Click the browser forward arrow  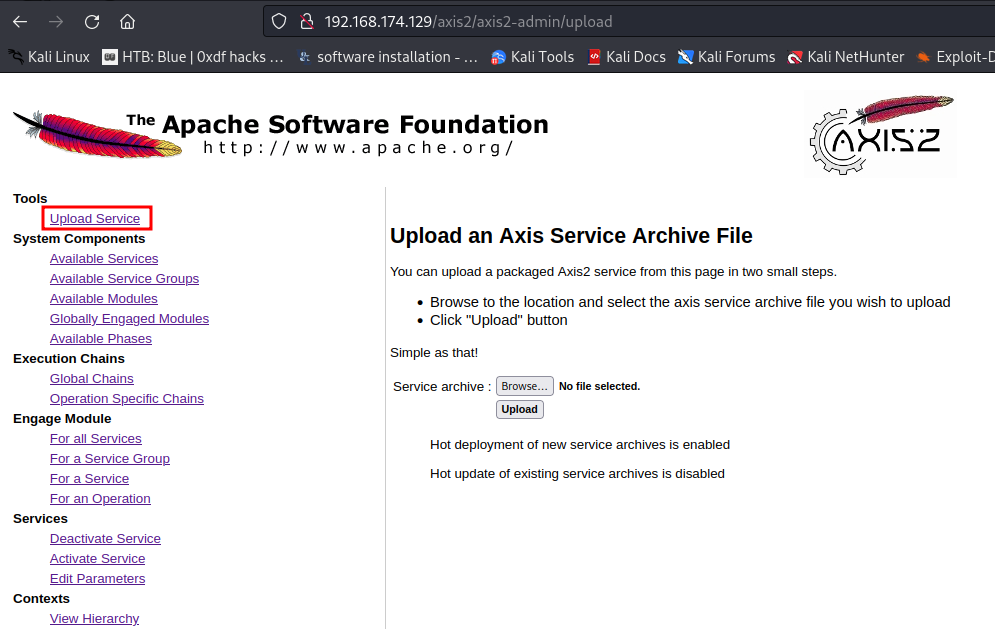(x=56, y=22)
